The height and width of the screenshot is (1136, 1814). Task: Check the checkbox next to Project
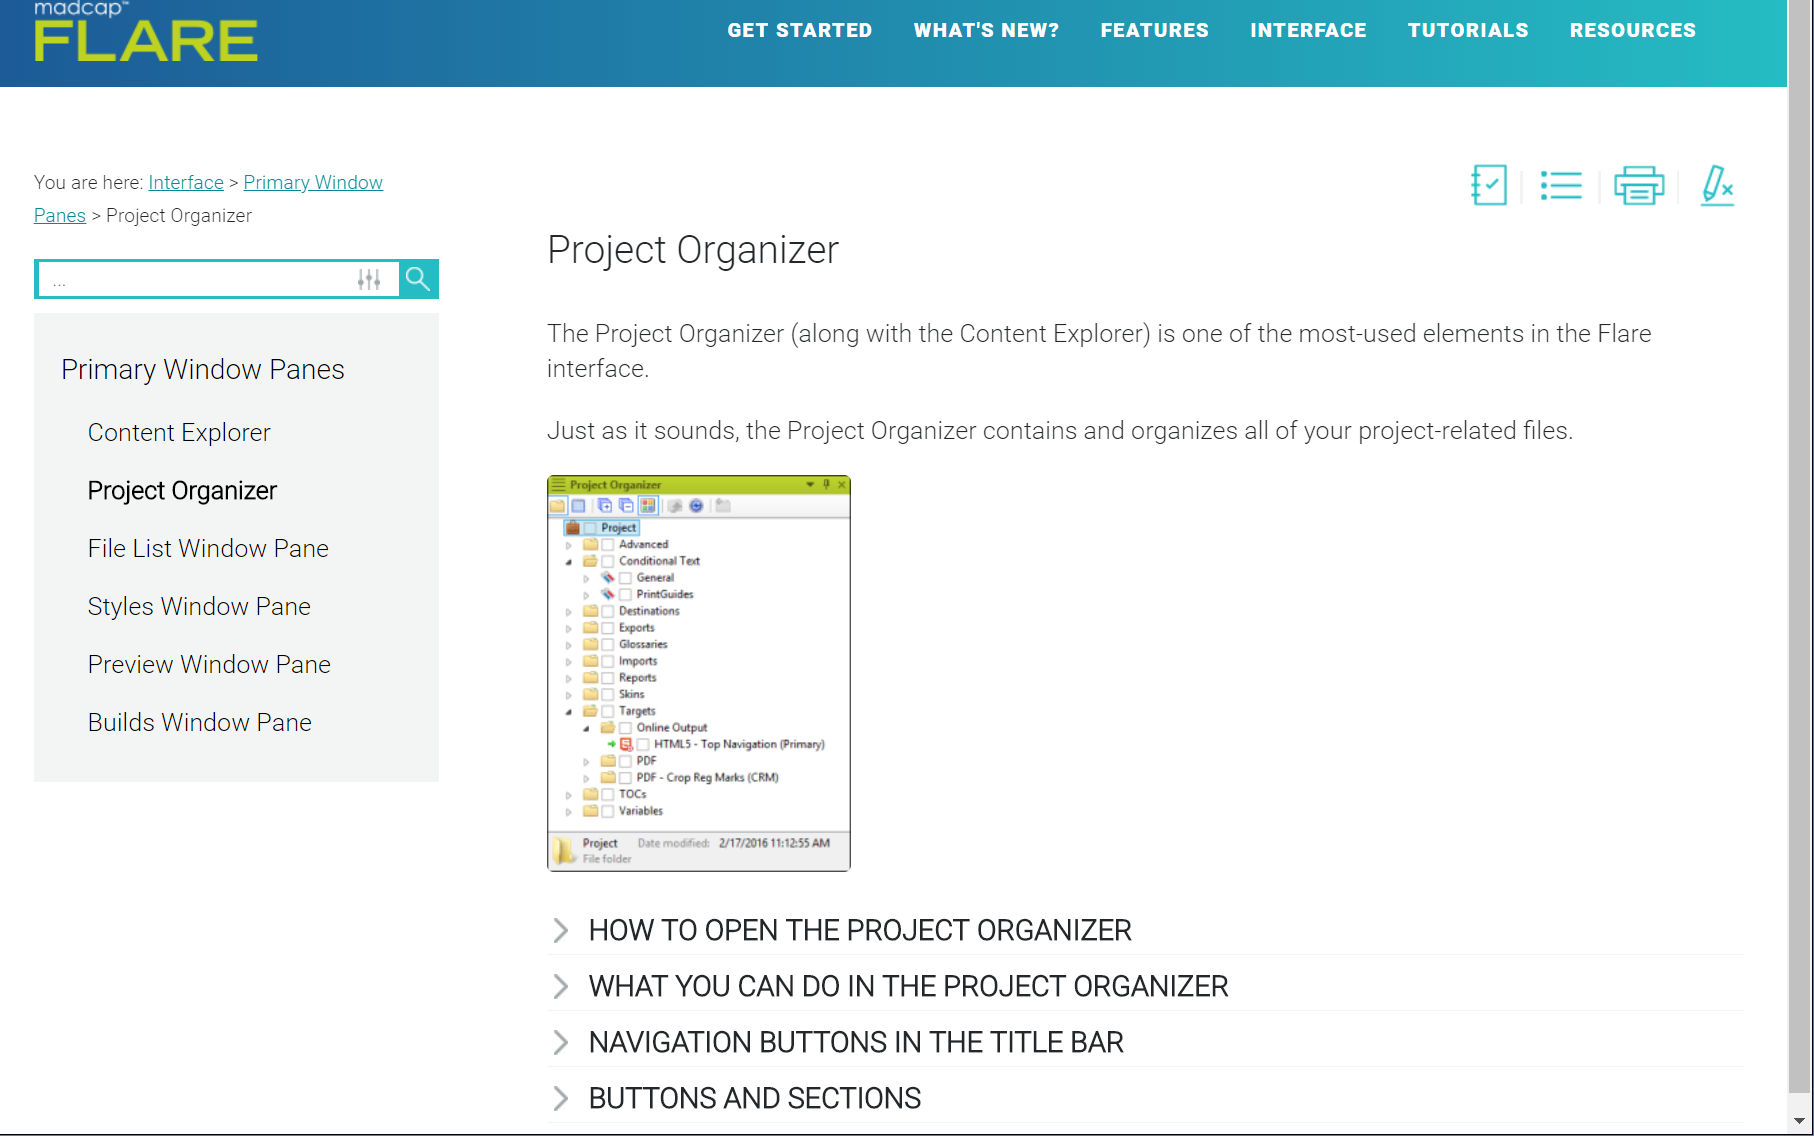[x=591, y=528]
